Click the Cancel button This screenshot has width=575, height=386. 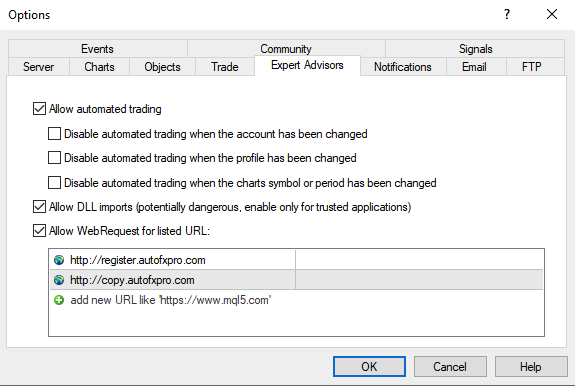450,367
